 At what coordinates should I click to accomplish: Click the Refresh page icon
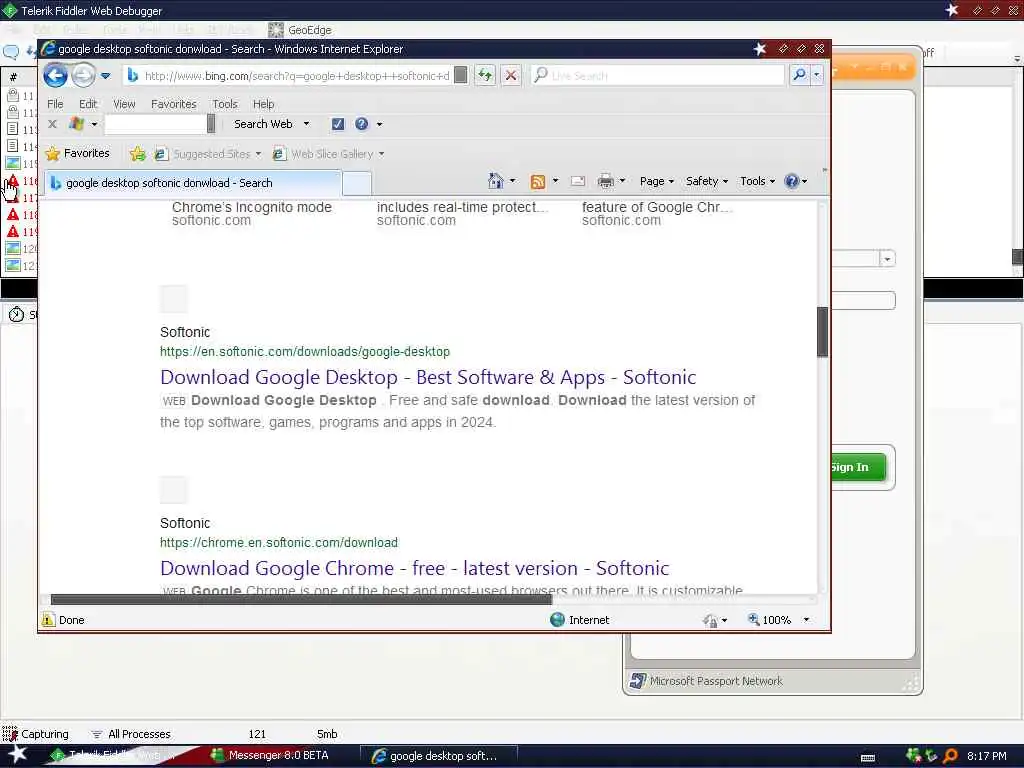(485, 75)
